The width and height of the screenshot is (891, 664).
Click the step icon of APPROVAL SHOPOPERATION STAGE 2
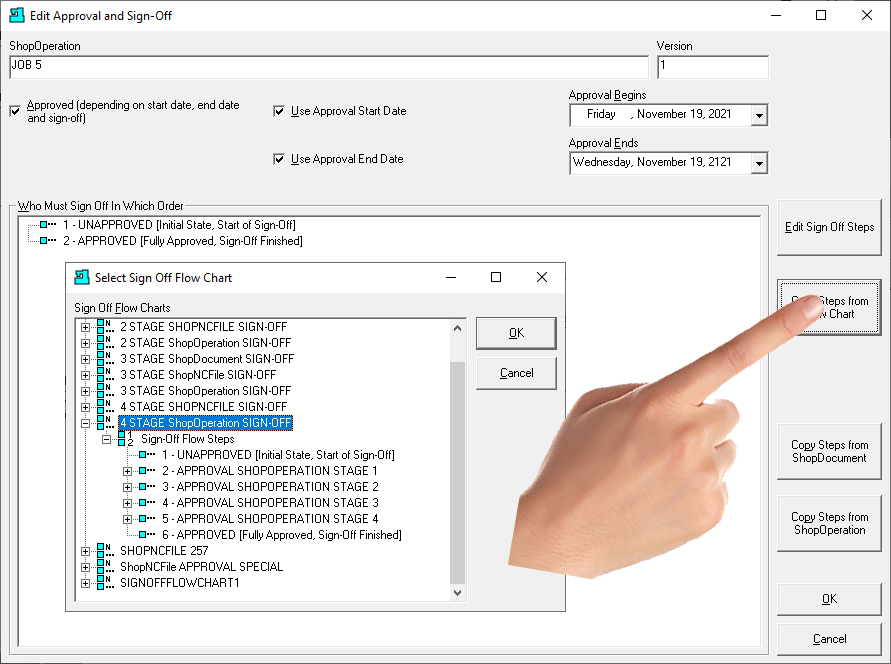pos(147,486)
